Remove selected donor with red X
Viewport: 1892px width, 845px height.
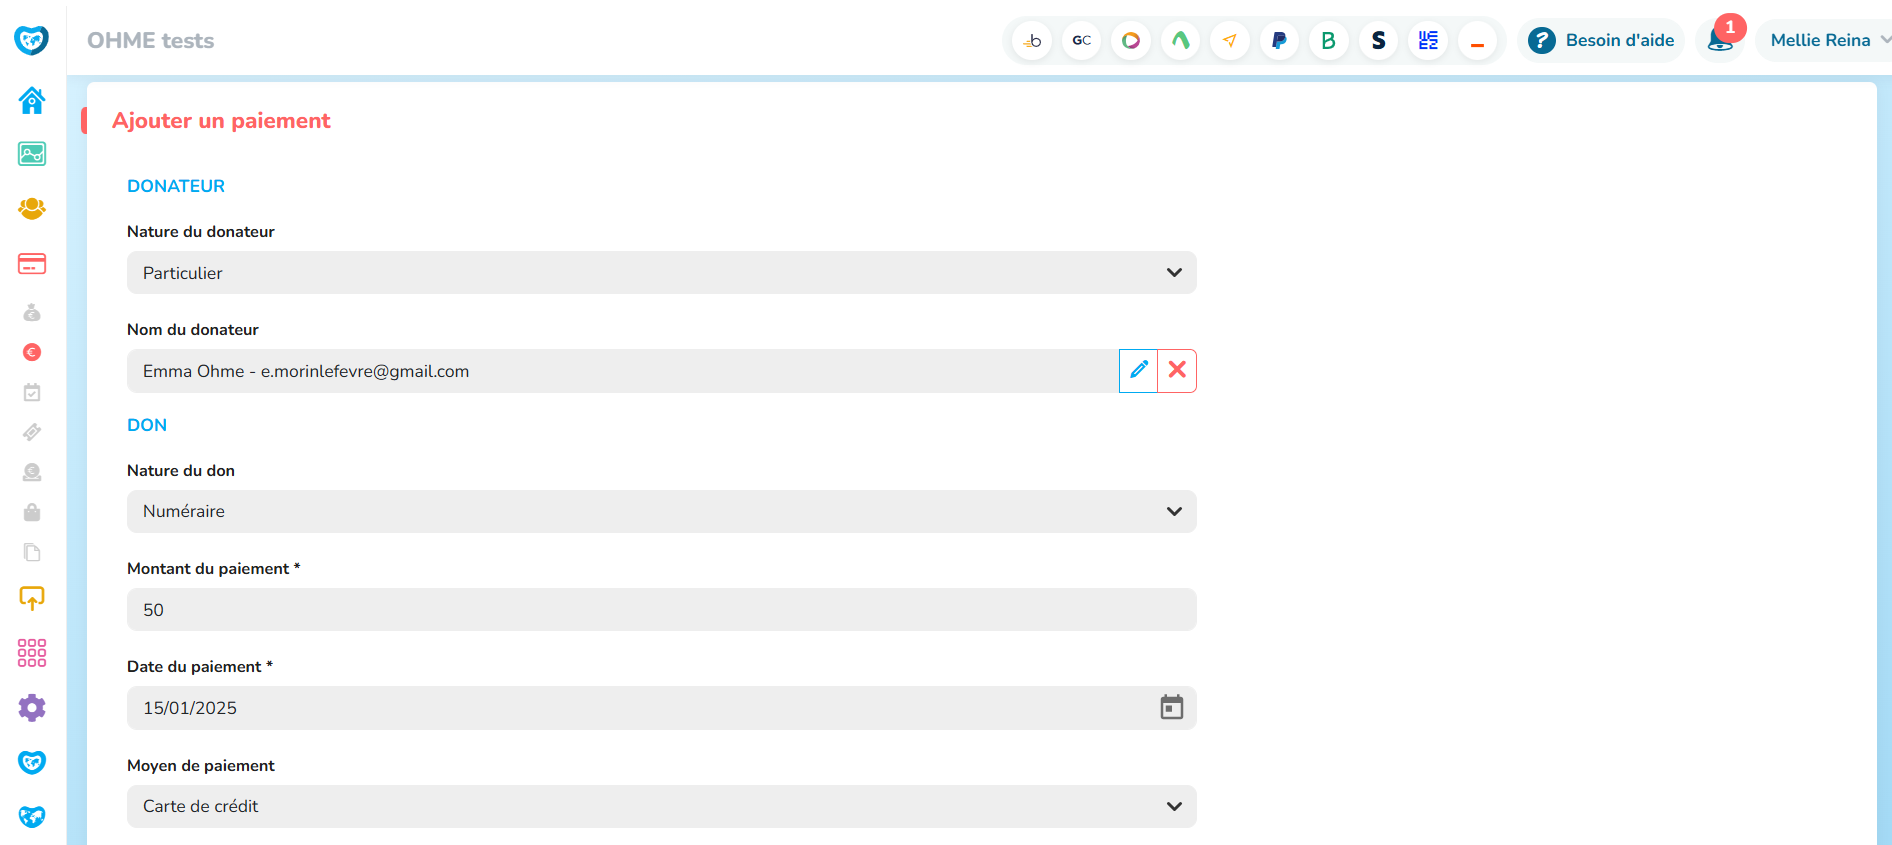point(1177,371)
